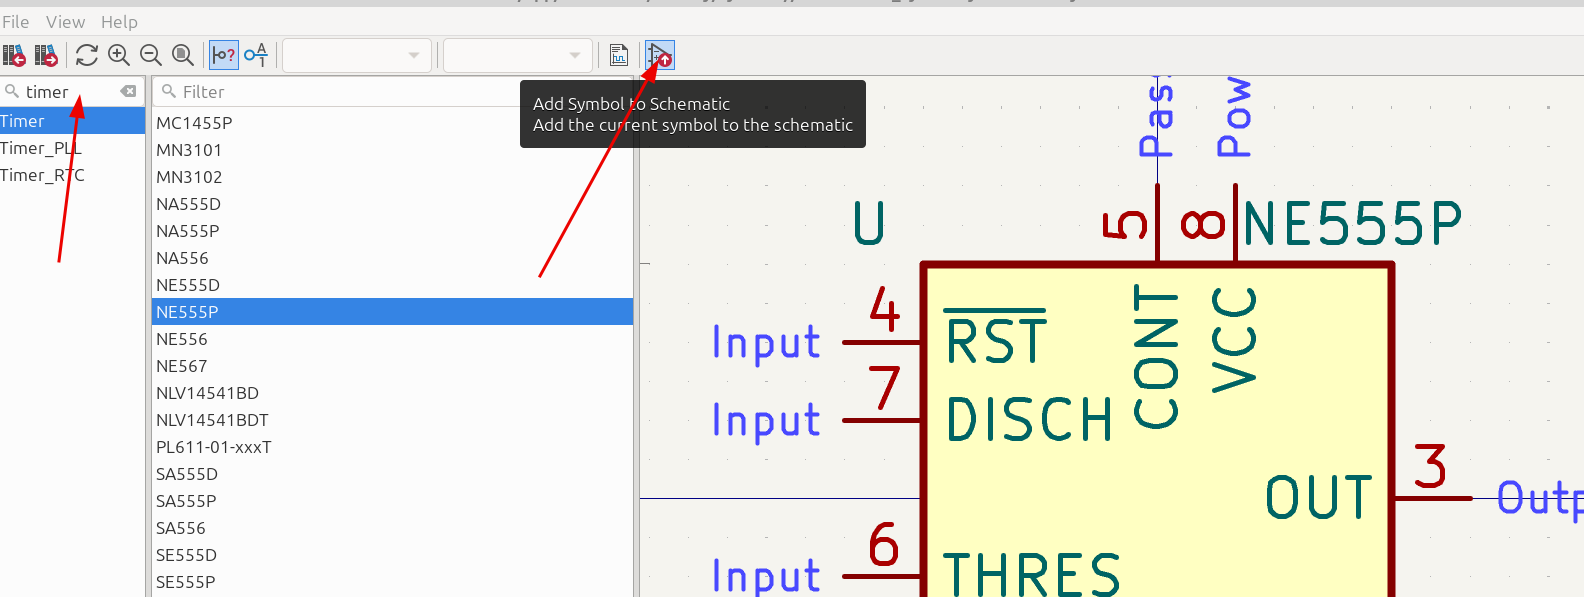The width and height of the screenshot is (1584, 597).
Task: Show the next symbol in library
Action: coord(46,55)
